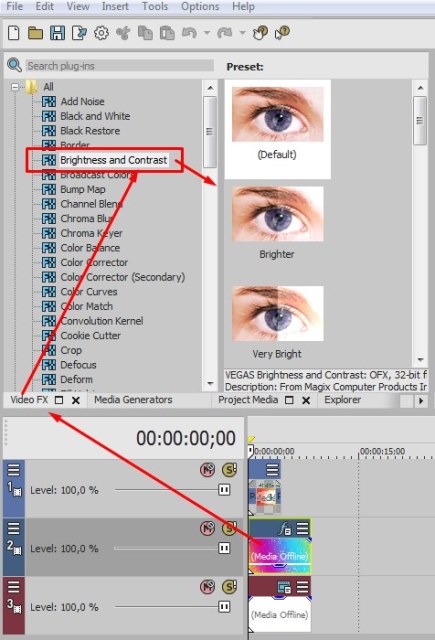435x640 pixels.
Task: Click the Cut scissors icon
Action: coord(123,33)
